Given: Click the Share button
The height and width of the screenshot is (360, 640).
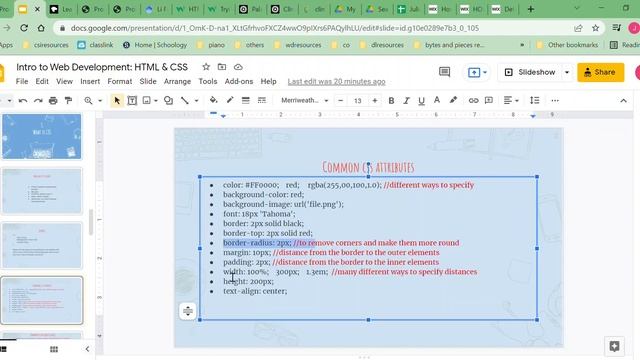Looking at the screenshot, I should coord(600,72).
